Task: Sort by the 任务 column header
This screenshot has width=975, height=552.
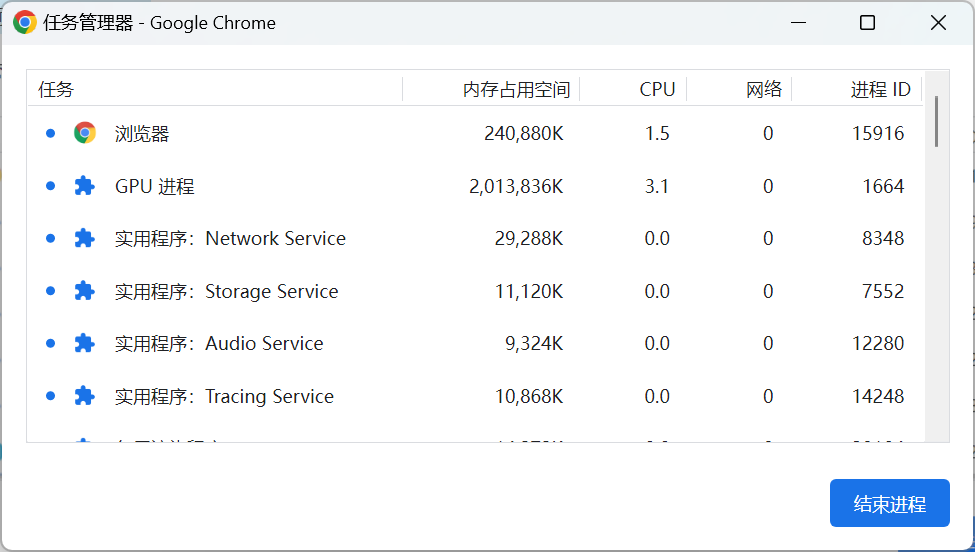Action: [56, 90]
